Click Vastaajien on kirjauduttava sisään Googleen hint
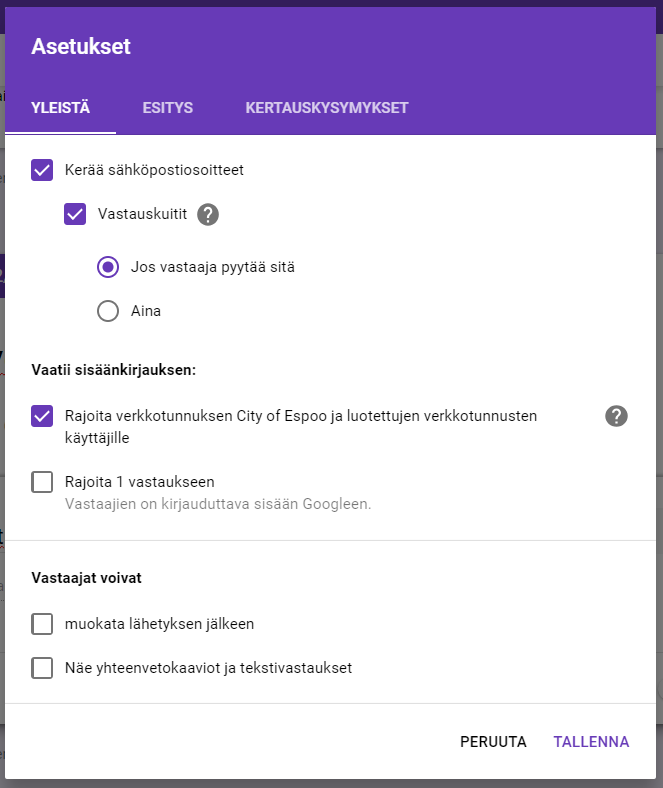 pos(218,504)
